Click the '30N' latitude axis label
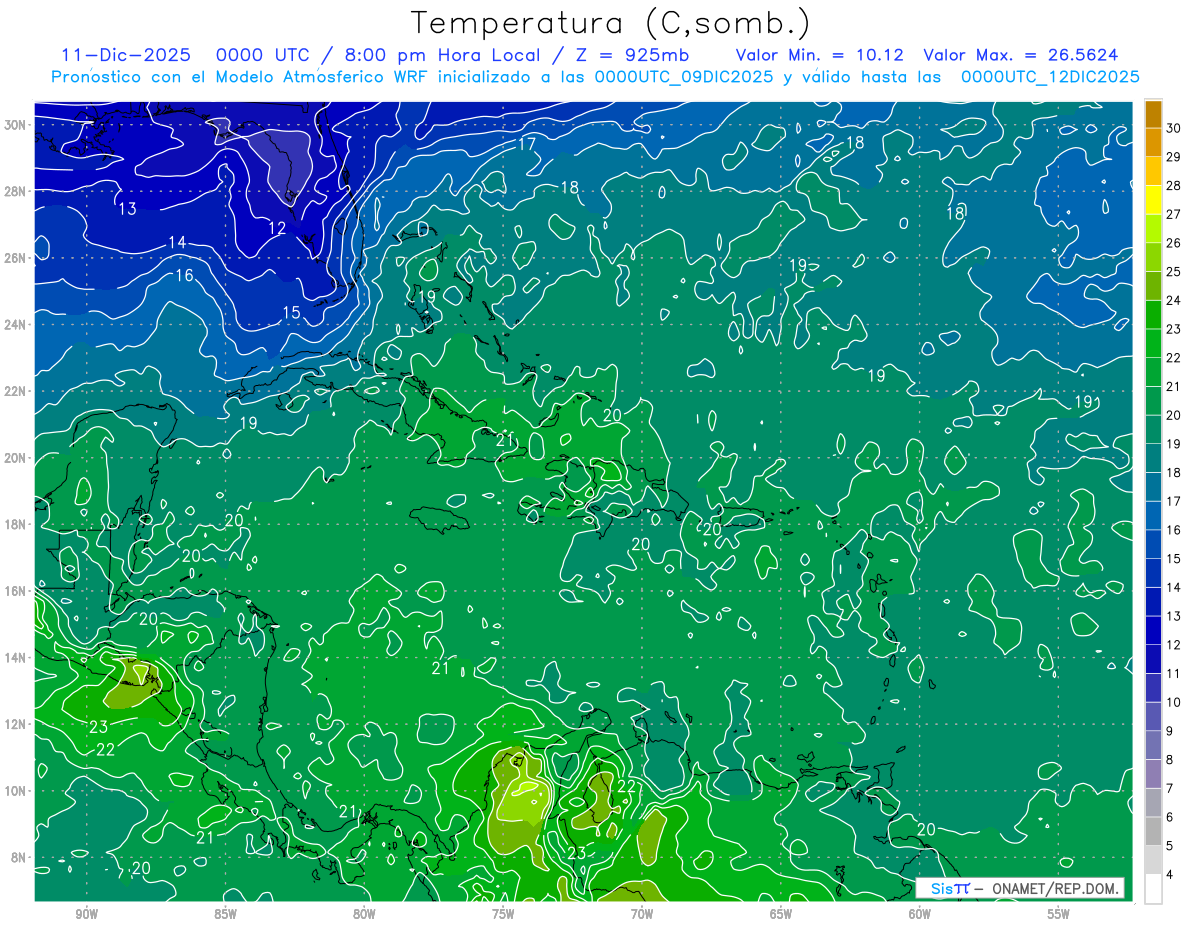Image resolution: width=1200 pixels, height=927 pixels. point(15,125)
